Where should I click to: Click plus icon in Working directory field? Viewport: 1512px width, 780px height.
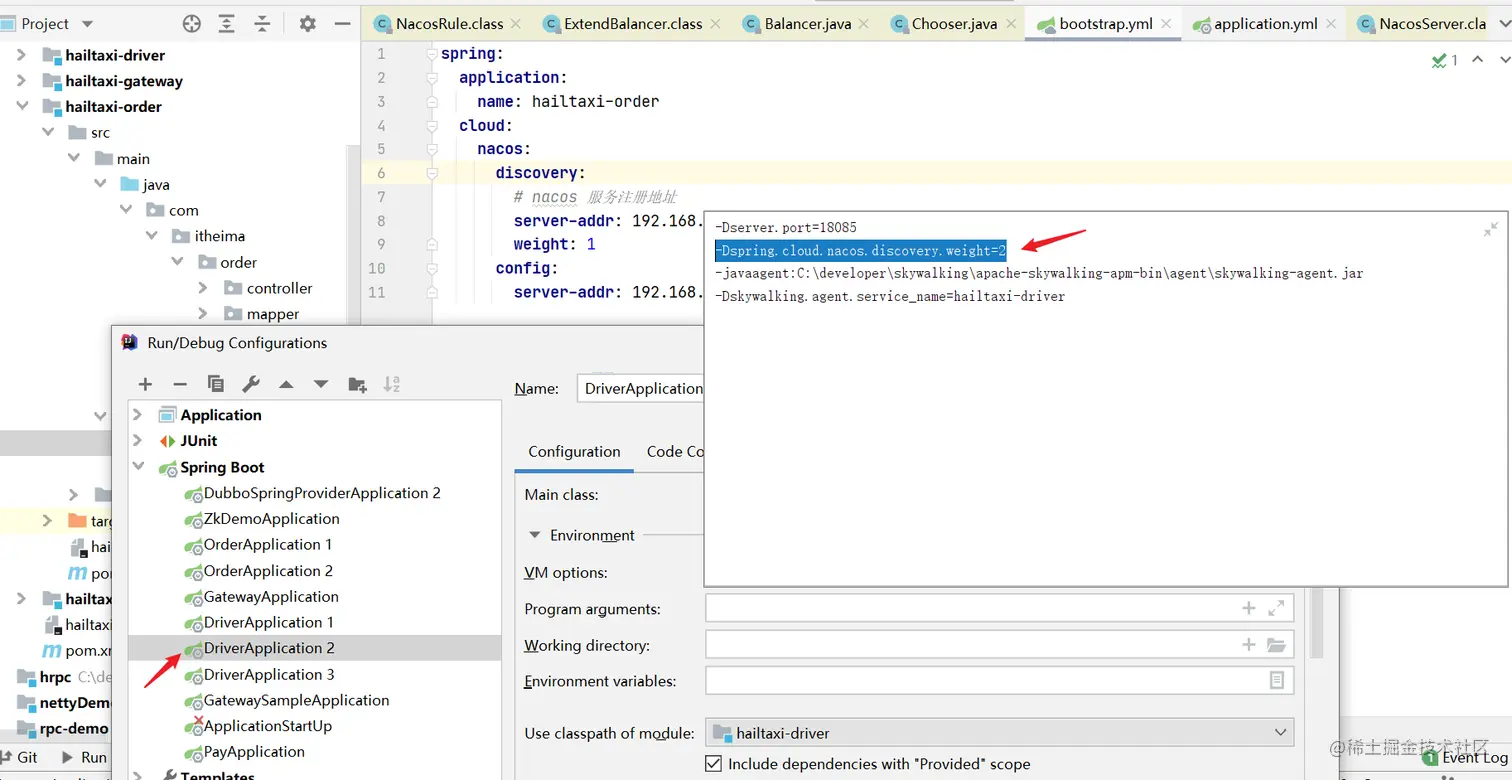(x=1248, y=645)
